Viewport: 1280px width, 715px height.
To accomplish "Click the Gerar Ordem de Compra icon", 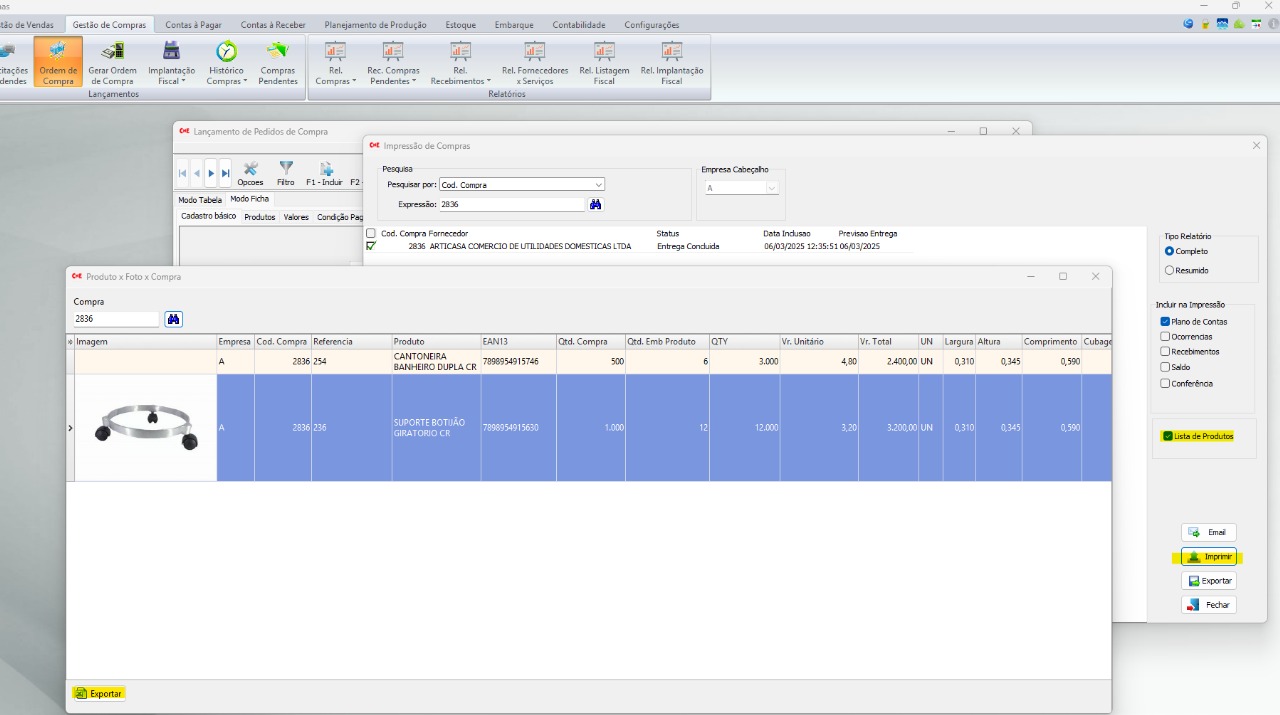I will 112,61.
